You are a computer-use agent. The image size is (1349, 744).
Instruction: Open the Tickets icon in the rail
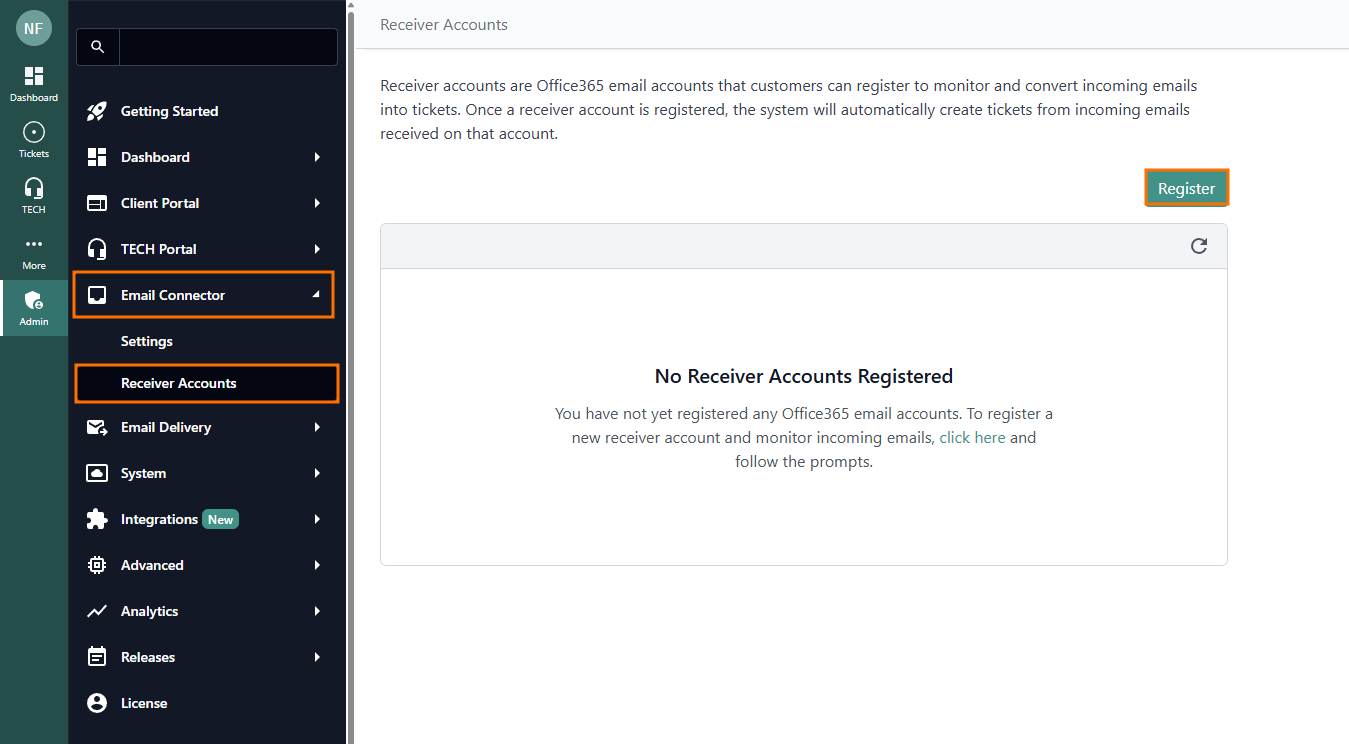tap(34, 140)
